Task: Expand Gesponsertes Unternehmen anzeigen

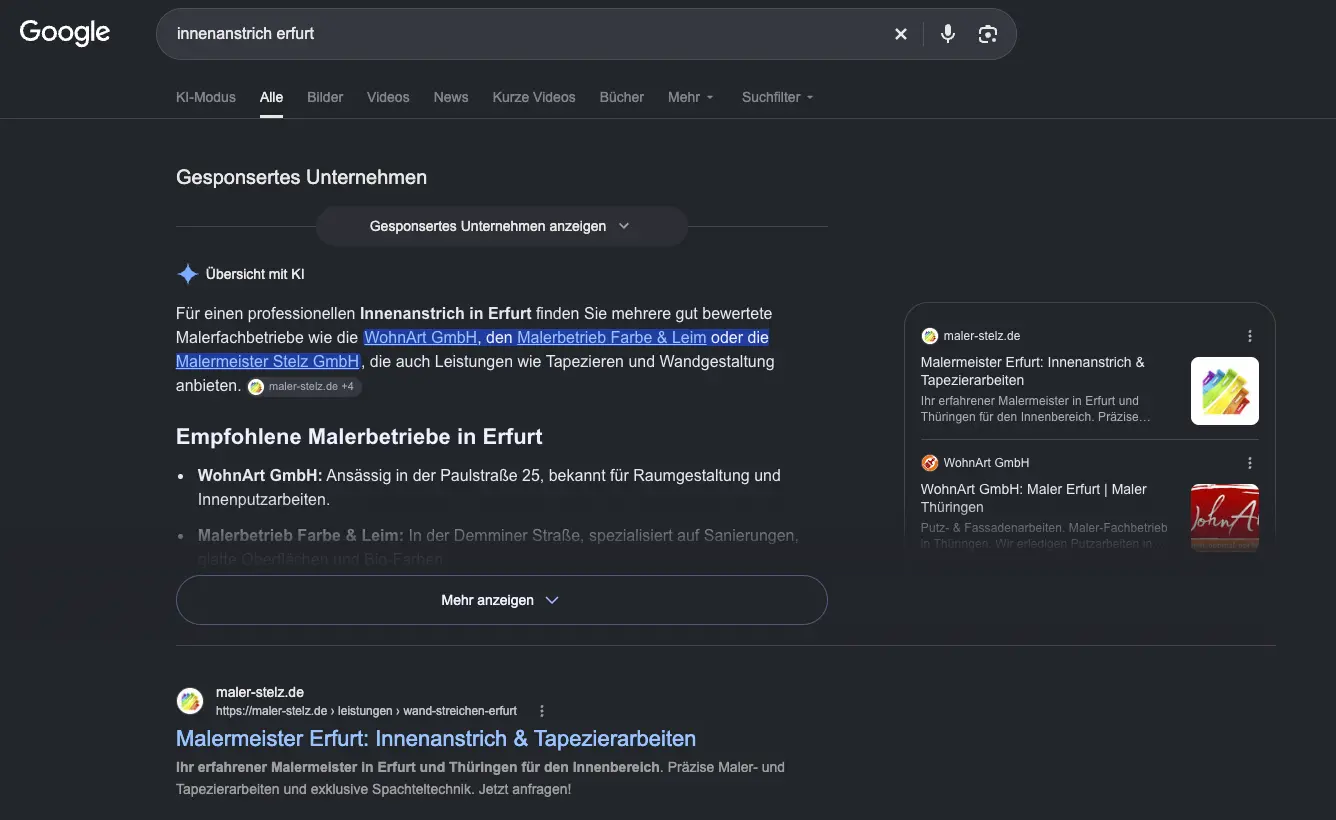Action: click(x=501, y=226)
